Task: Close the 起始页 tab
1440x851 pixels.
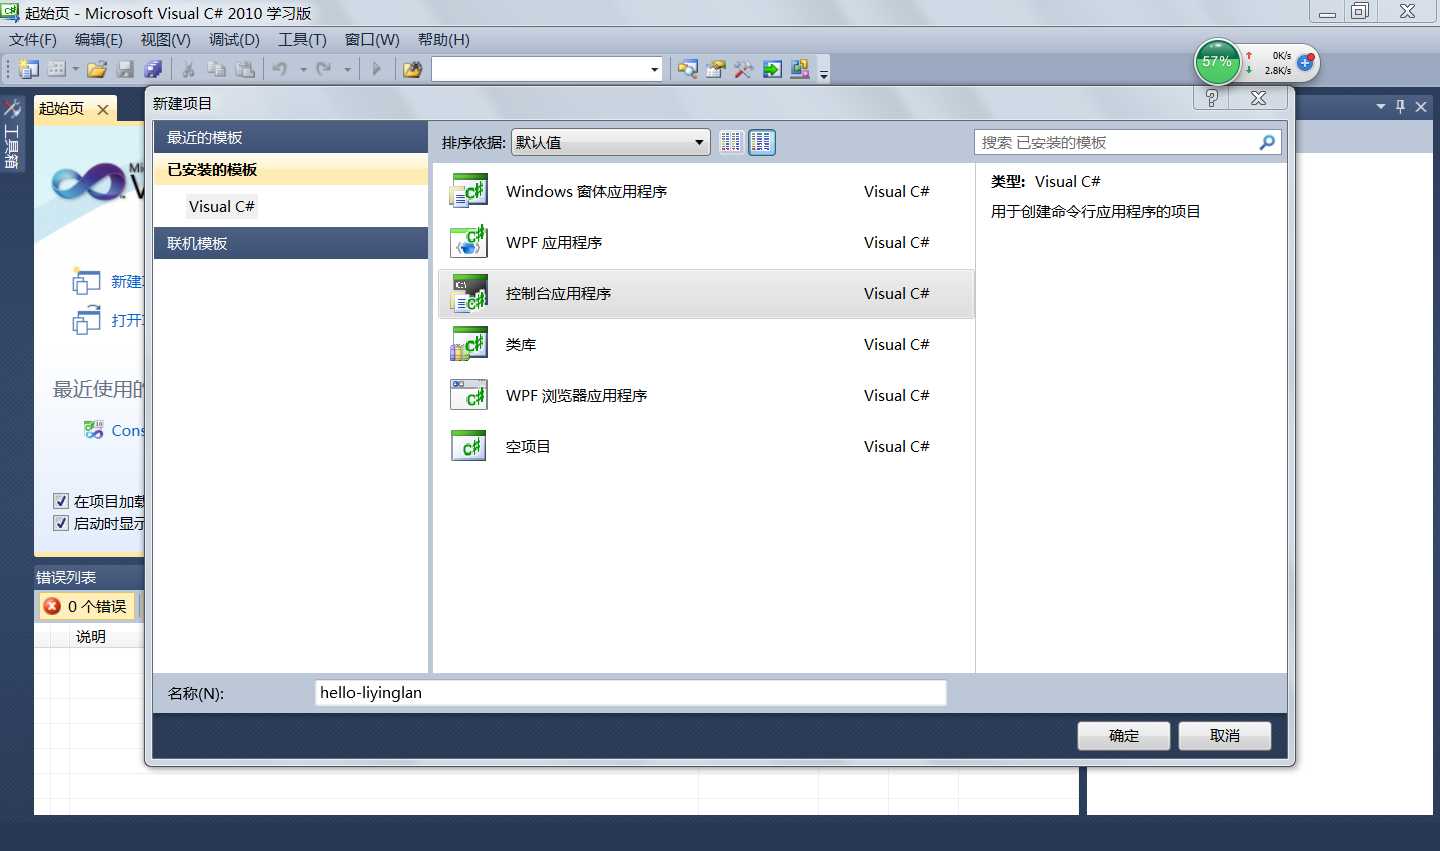Action: [x=103, y=110]
